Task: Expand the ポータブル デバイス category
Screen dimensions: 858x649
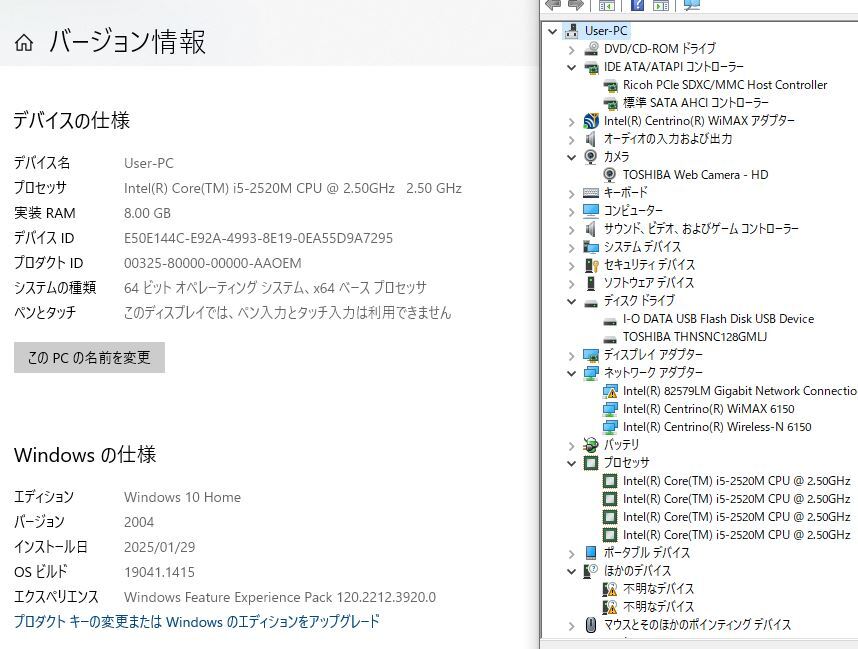Action: 572,554
